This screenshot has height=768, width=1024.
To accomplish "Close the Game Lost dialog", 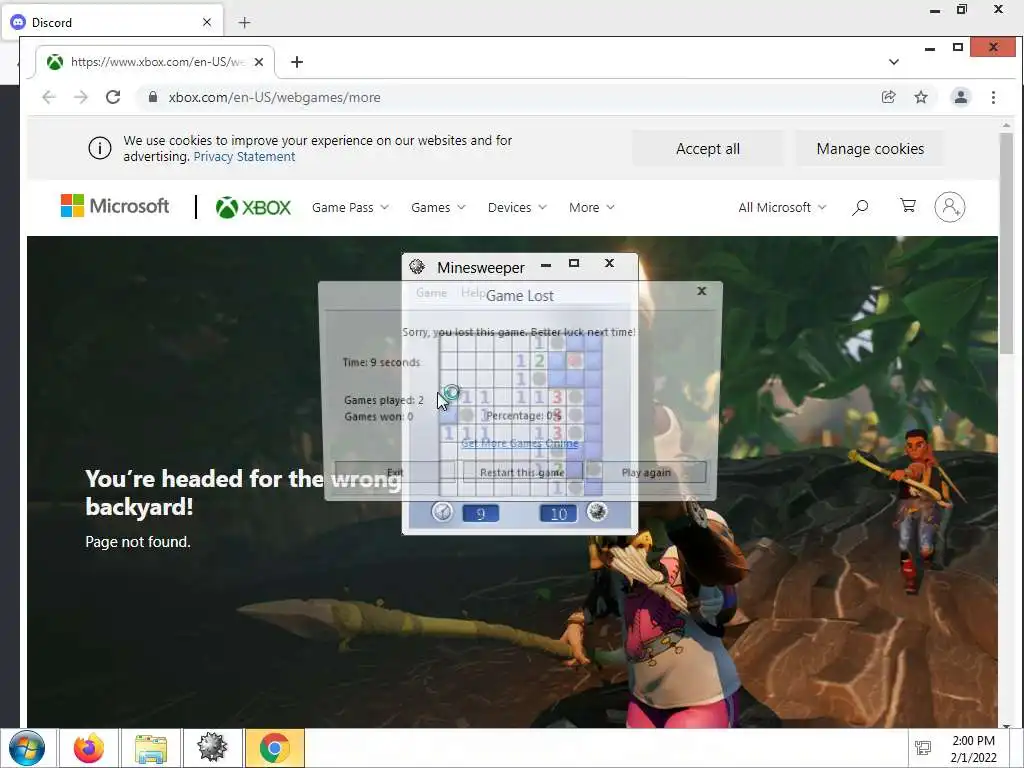I will pyautogui.click(x=701, y=291).
